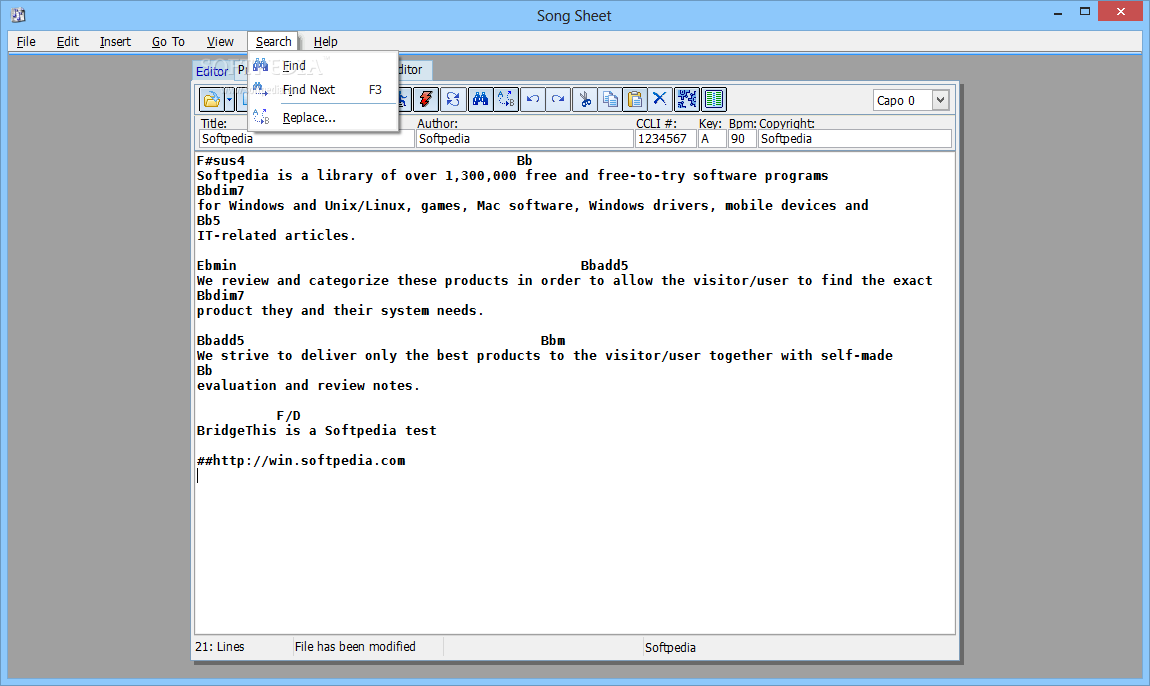Click the Copyright input field

[854, 139]
